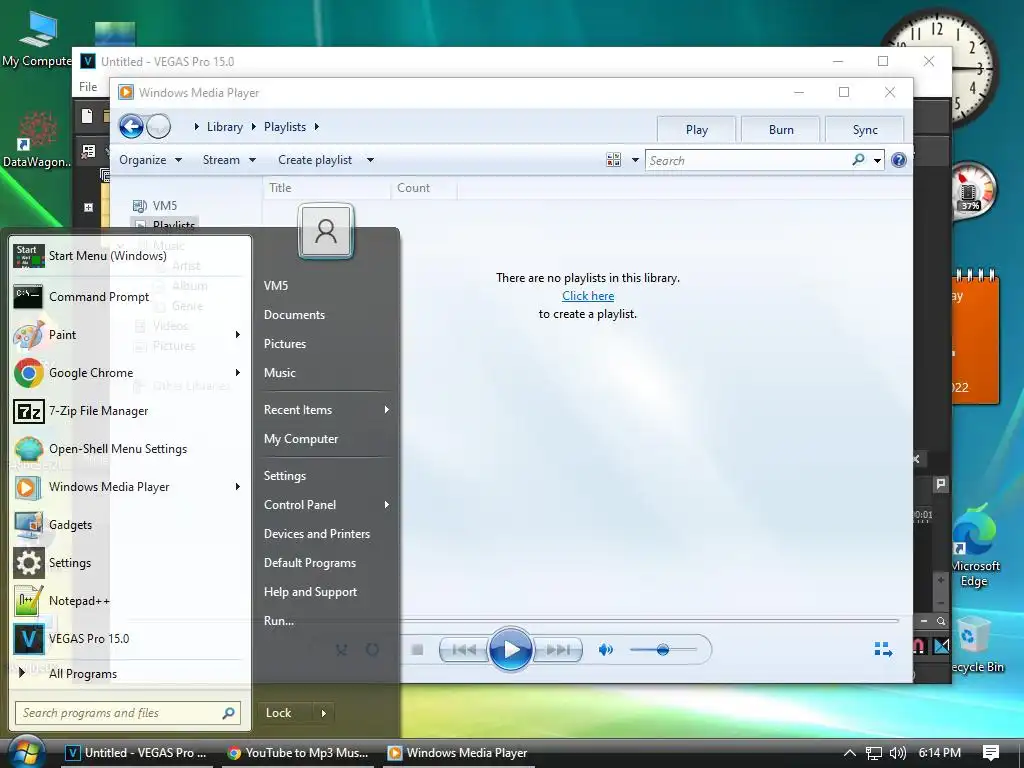Viewport: 1024px width, 768px height.
Task: Click the Library breadcrumb
Action: tap(225, 127)
